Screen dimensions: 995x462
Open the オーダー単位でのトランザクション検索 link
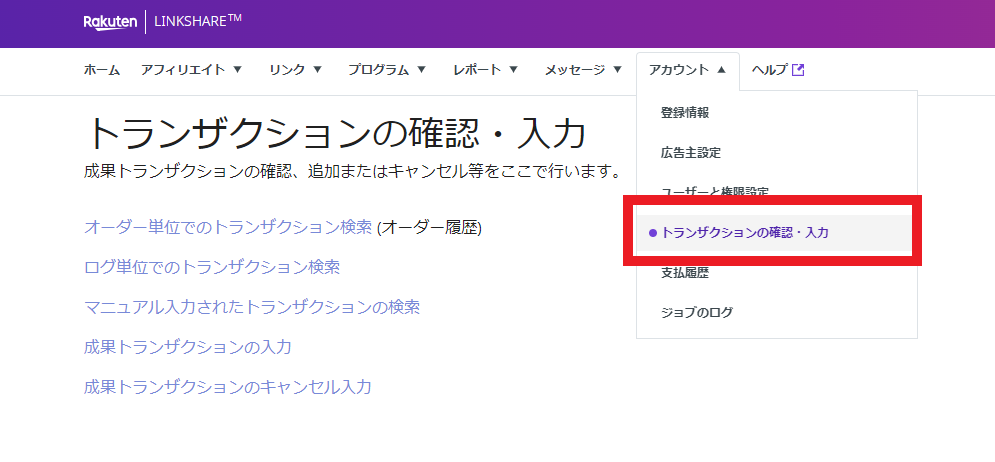point(228,227)
